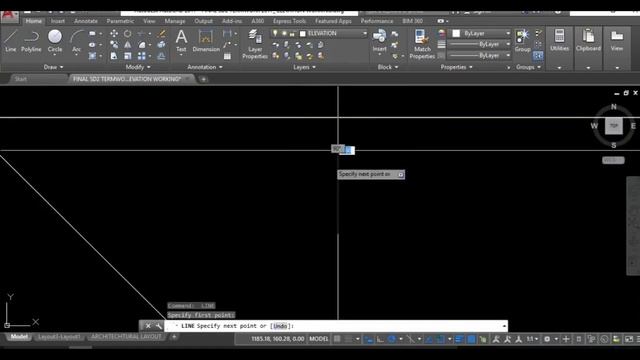
Task: Click the command line input field
Action: 336,326
